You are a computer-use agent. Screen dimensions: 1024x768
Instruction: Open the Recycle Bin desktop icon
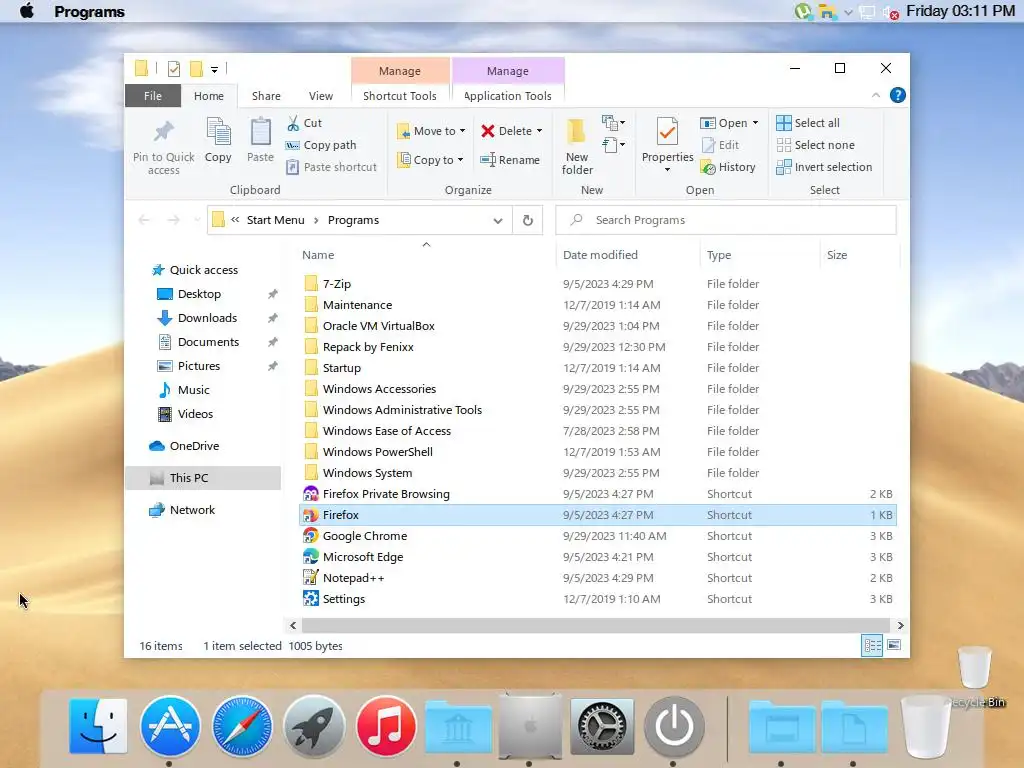977,676
